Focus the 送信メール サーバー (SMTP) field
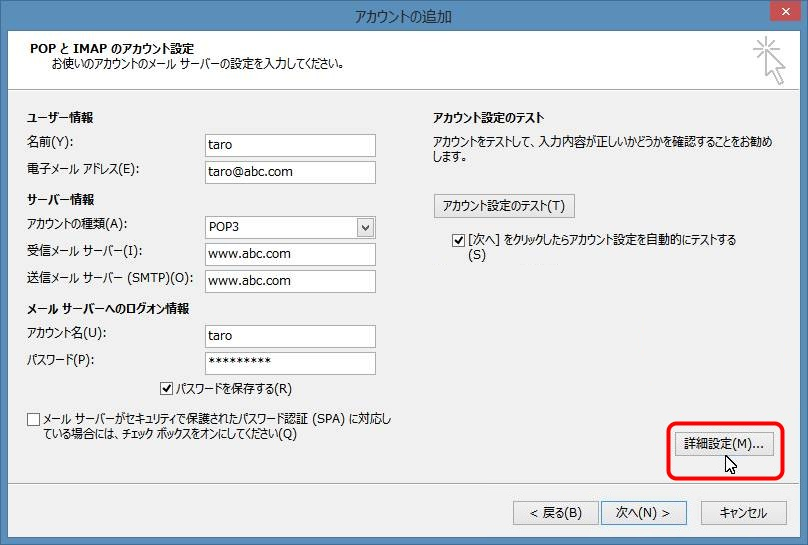Image resolution: width=808 pixels, height=545 pixels. point(289,281)
